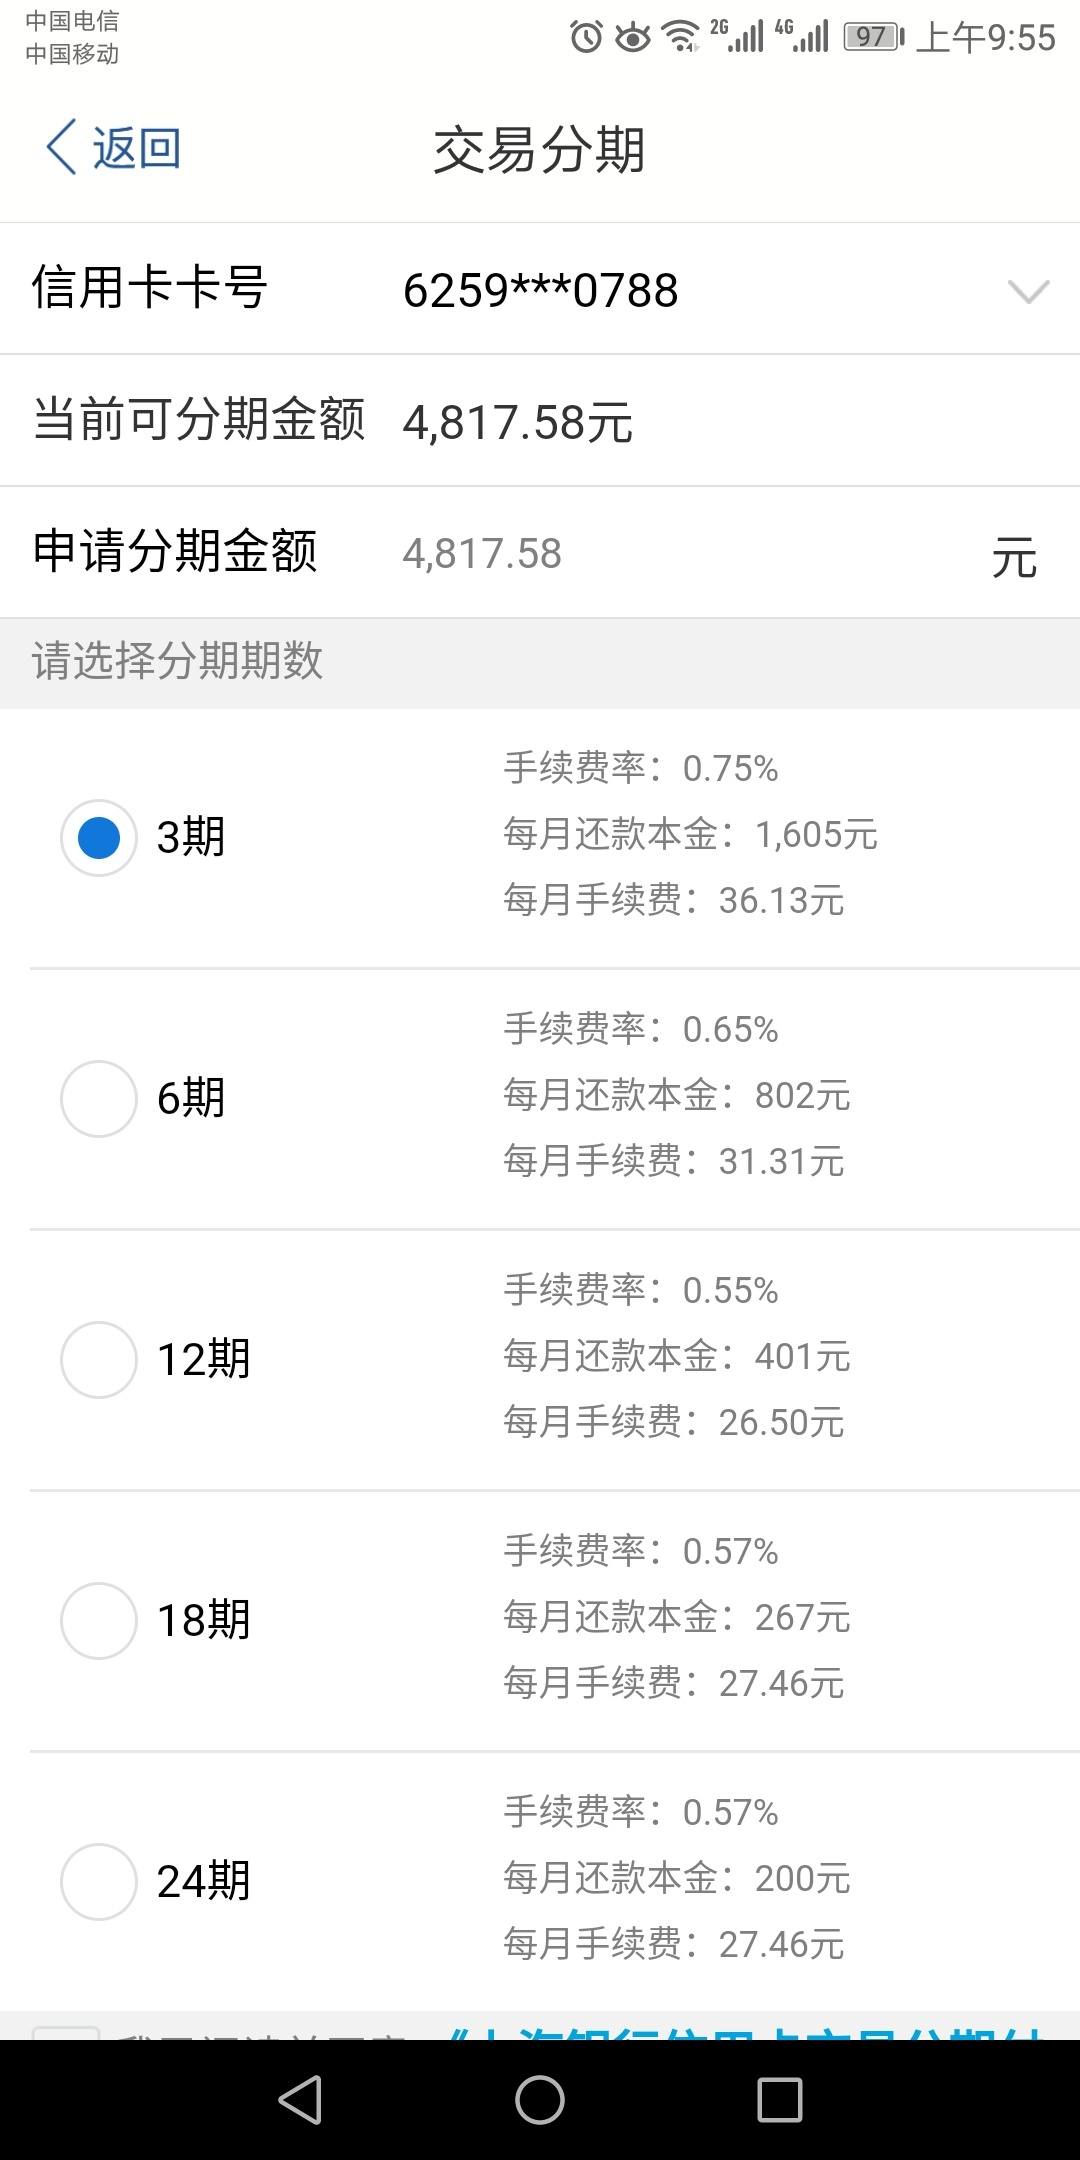This screenshot has width=1080, height=2160.
Task: Edit the 申请分期金额 amount field
Action: [x=690, y=553]
